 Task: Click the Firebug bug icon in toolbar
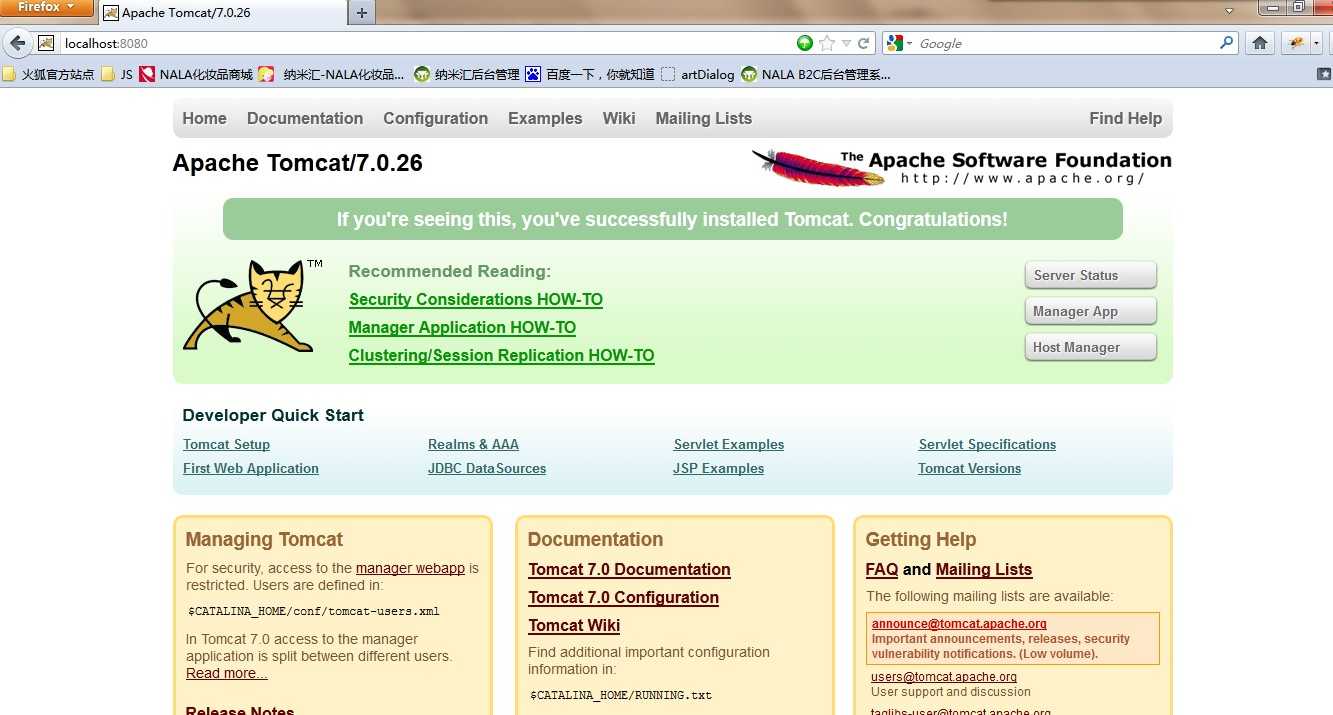[1297, 43]
